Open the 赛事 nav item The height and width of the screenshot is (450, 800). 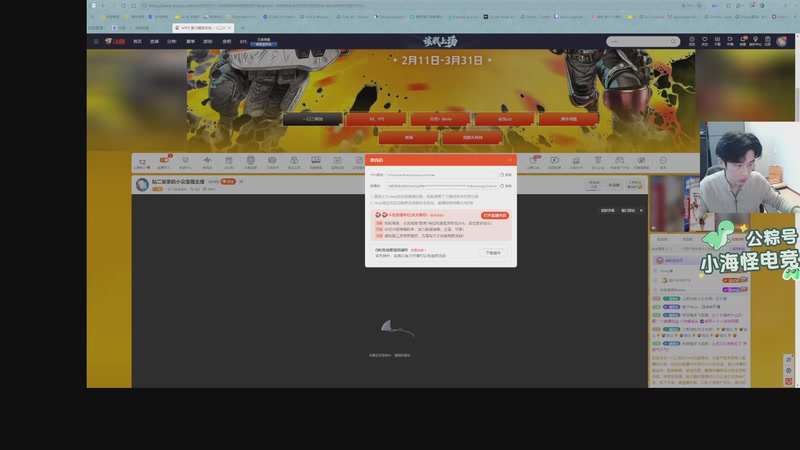click(190, 42)
